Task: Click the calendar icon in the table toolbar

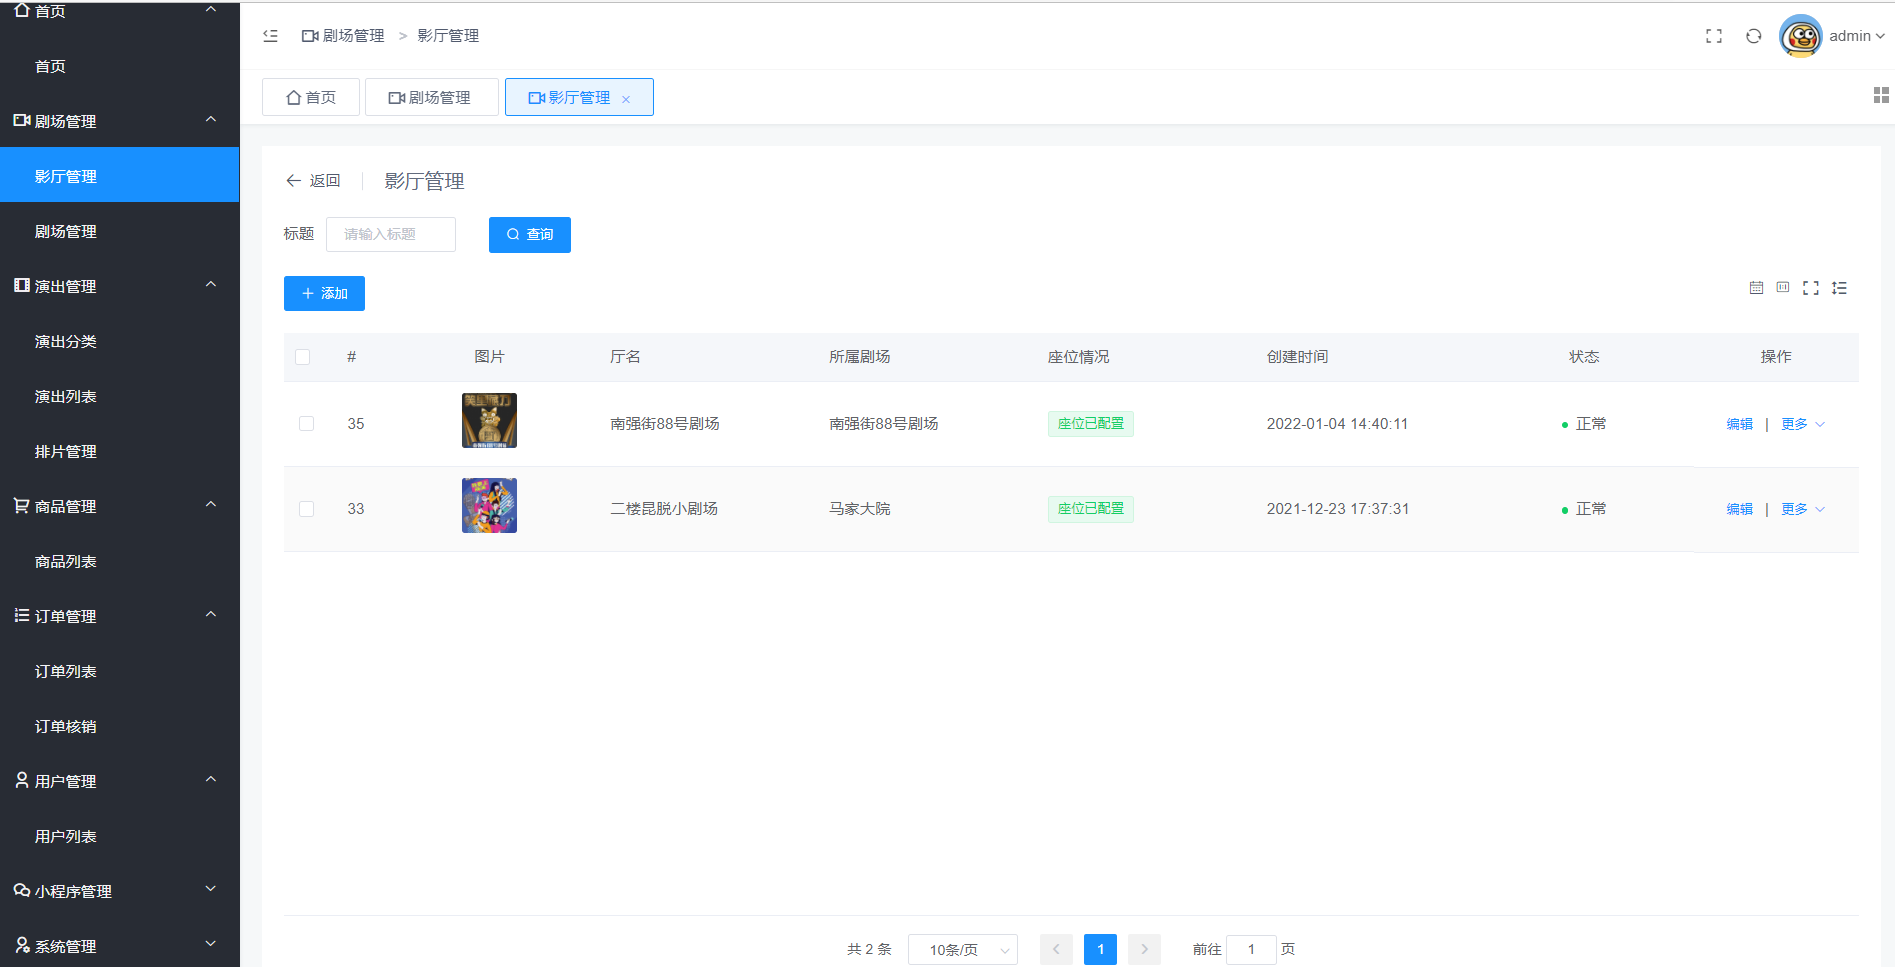Action: coord(1756,288)
